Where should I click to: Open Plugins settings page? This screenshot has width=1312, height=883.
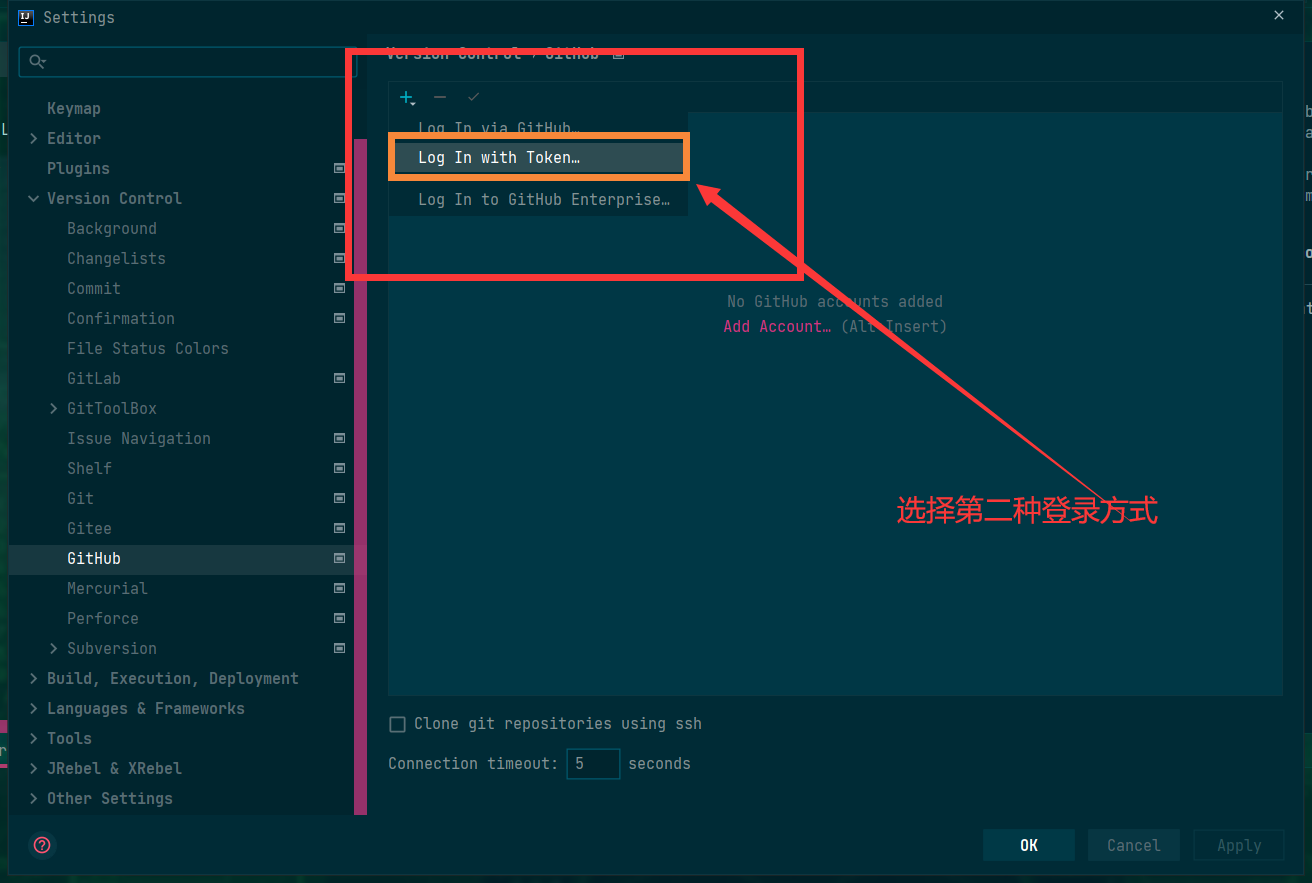click(x=78, y=168)
